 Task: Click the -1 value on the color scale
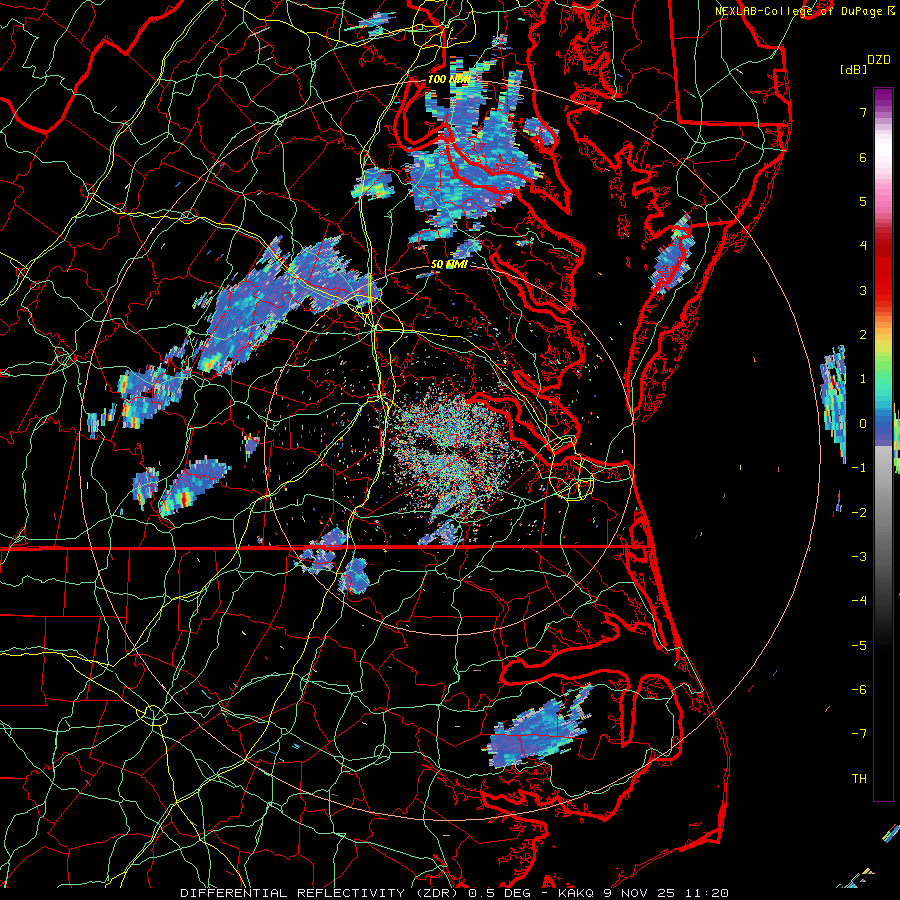pyautogui.click(x=859, y=468)
